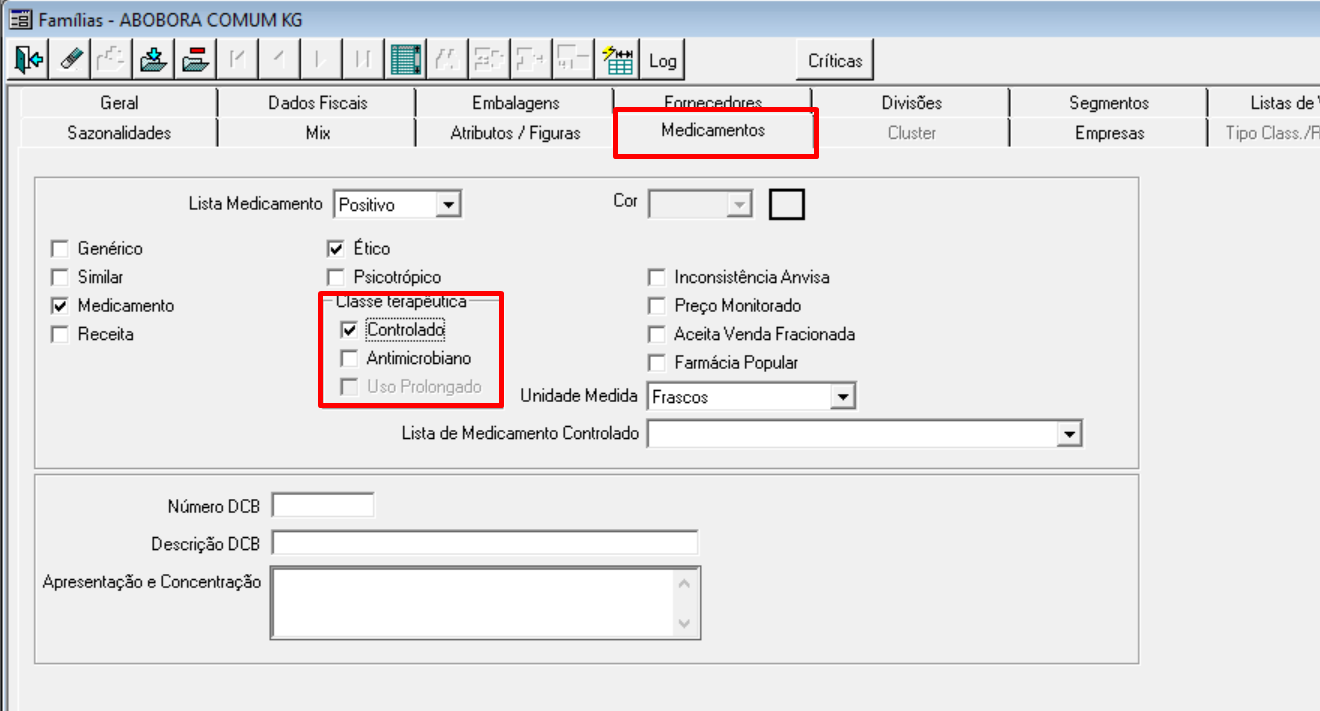This screenshot has width=1320, height=711.
Task: Click the text area scroll down arrow
Action: pyautogui.click(x=684, y=622)
